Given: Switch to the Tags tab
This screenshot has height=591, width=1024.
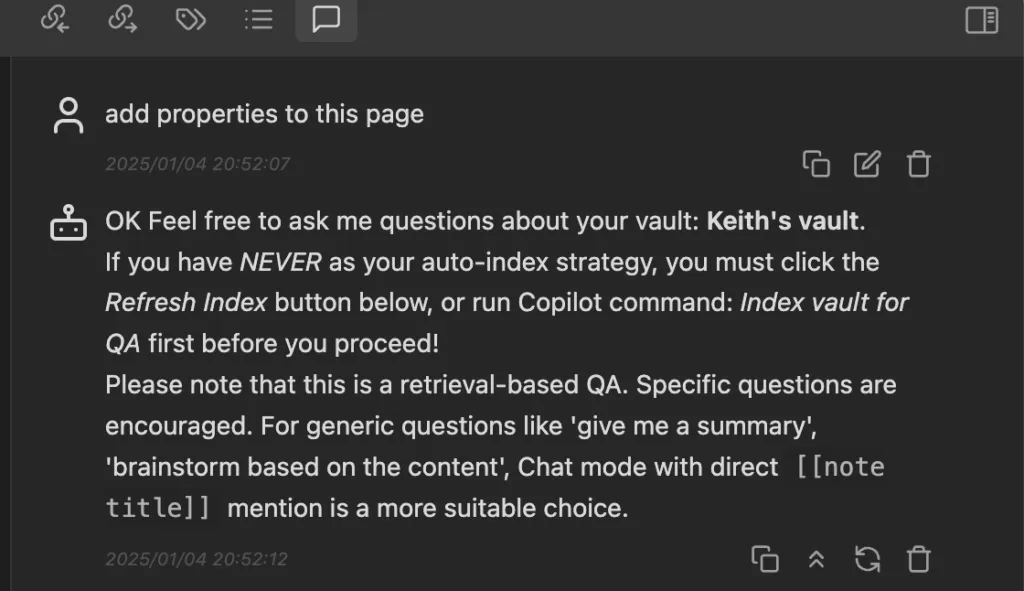Looking at the screenshot, I should pyautogui.click(x=190, y=19).
